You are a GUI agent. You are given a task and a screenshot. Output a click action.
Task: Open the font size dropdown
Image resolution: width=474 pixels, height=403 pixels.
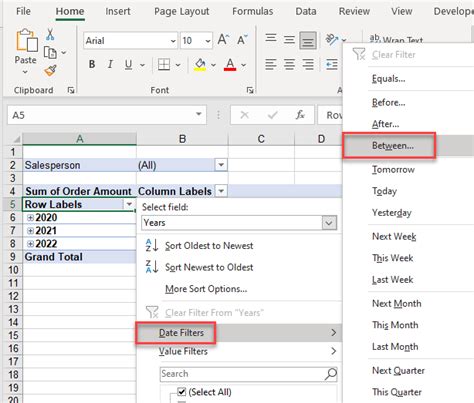(x=208, y=41)
